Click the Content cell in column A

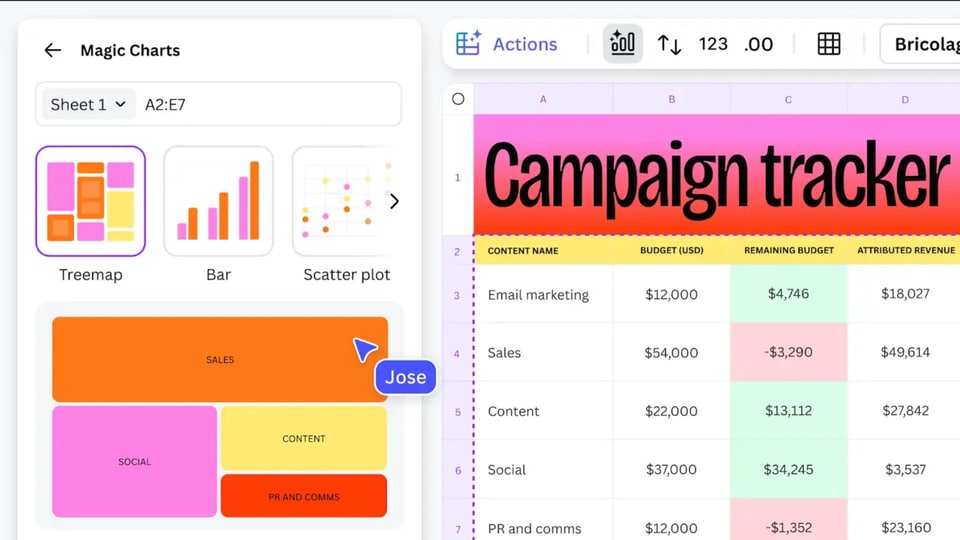click(x=543, y=411)
